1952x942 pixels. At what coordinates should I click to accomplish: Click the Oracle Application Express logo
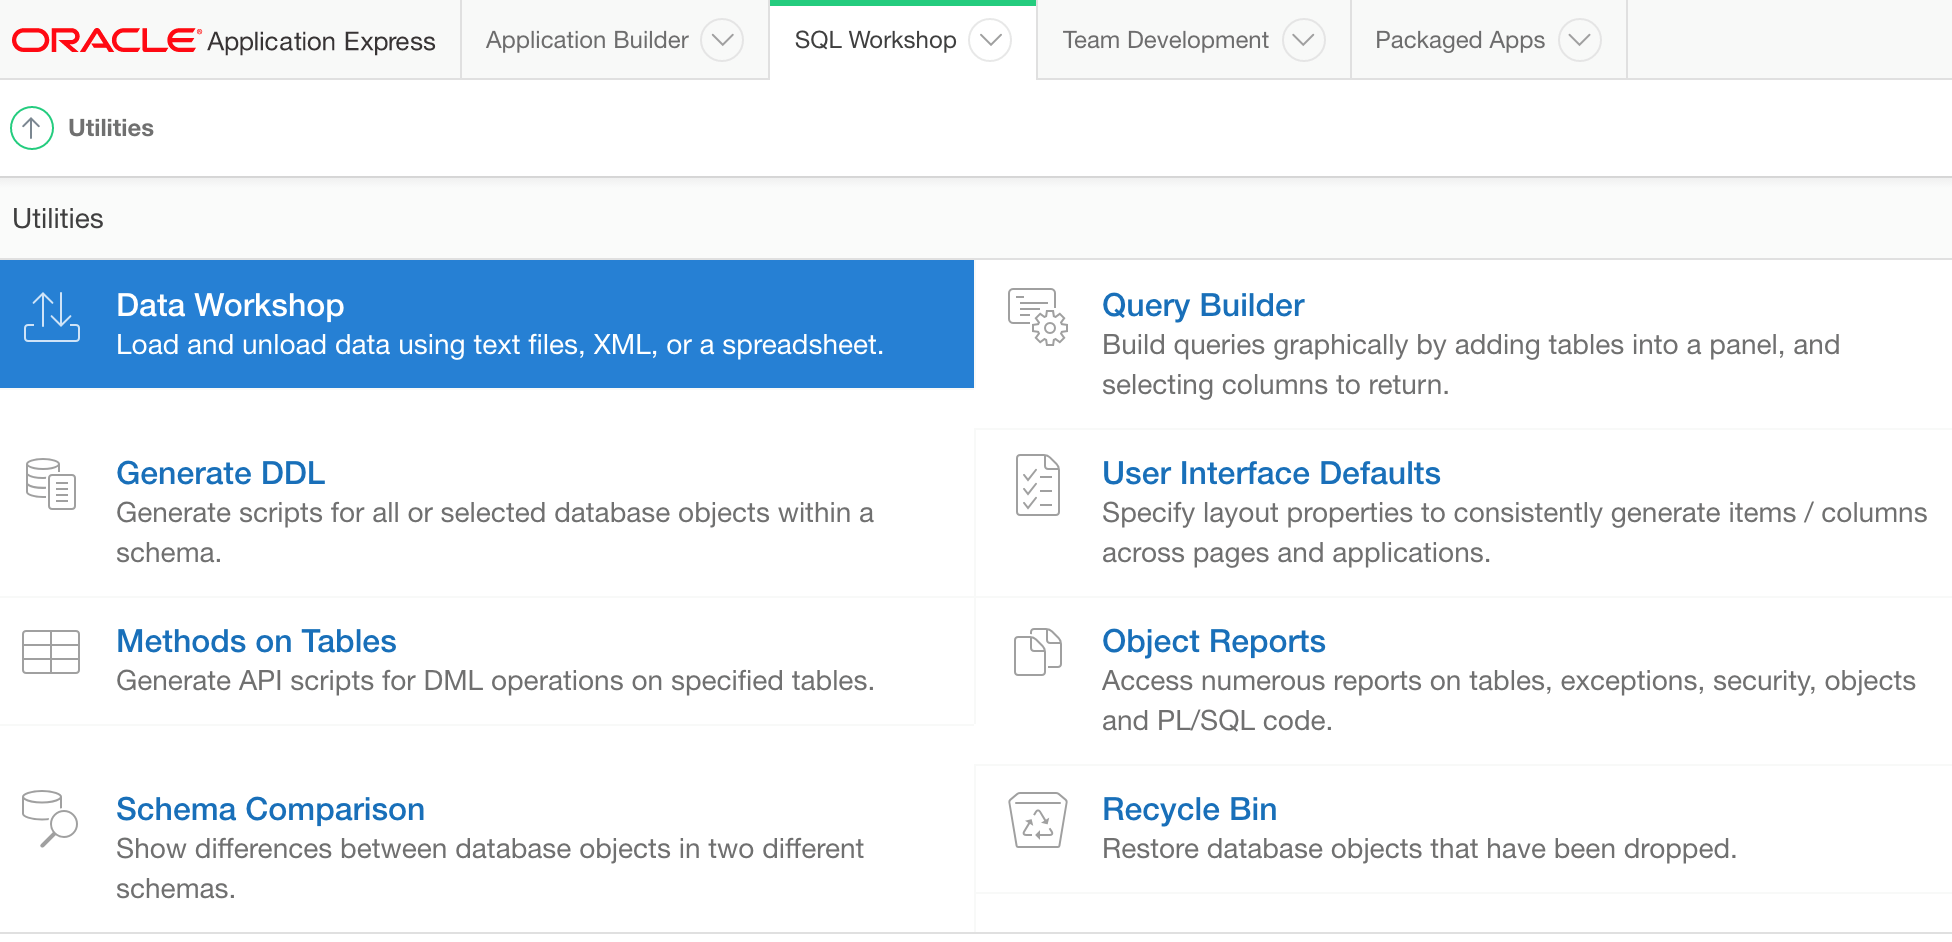coord(224,40)
